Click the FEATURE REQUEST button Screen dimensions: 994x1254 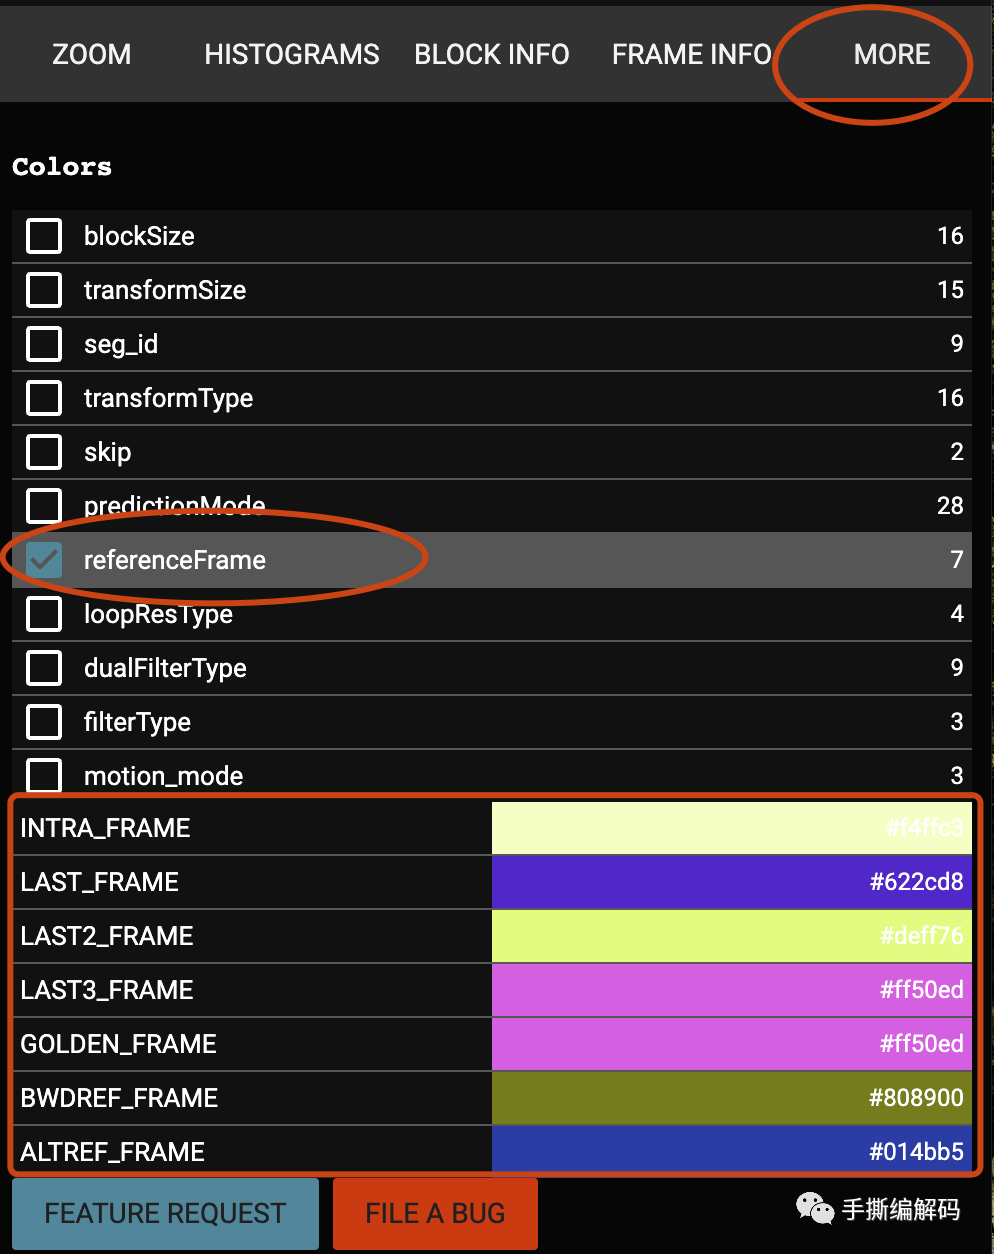pyautogui.click(x=165, y=1214)
